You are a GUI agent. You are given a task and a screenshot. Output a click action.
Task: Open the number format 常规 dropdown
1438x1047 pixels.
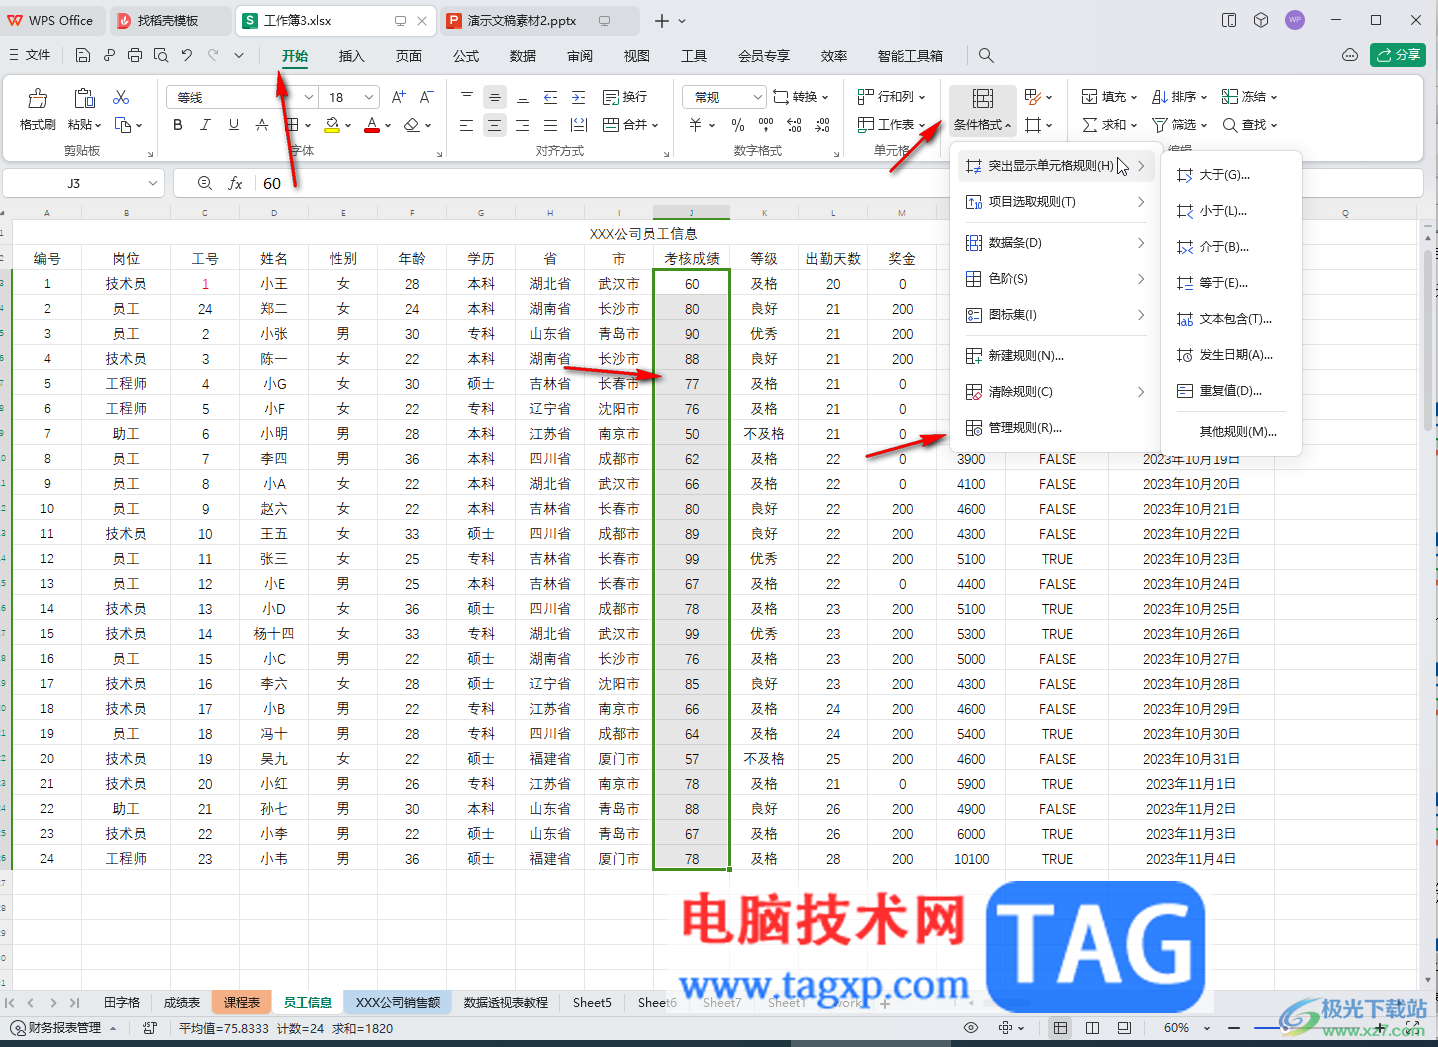tap(757, 97)
